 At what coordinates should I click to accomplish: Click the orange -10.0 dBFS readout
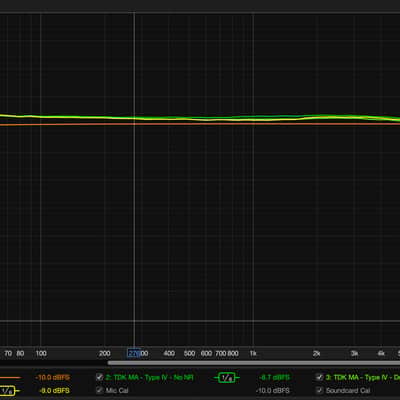[x=53, y=378]
